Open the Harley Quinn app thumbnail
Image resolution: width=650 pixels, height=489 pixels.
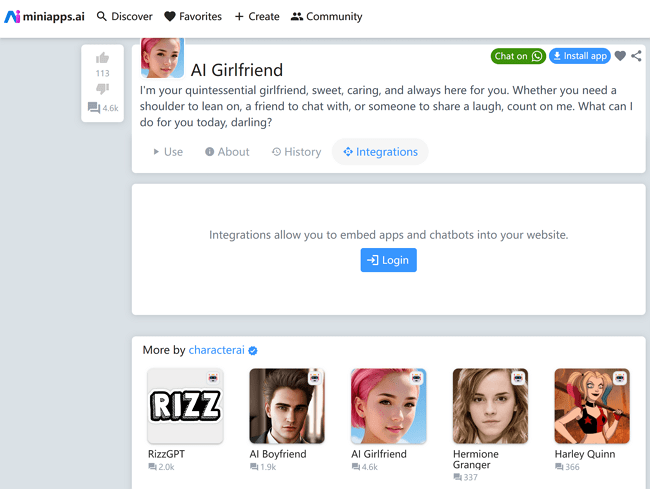(592, 406)
